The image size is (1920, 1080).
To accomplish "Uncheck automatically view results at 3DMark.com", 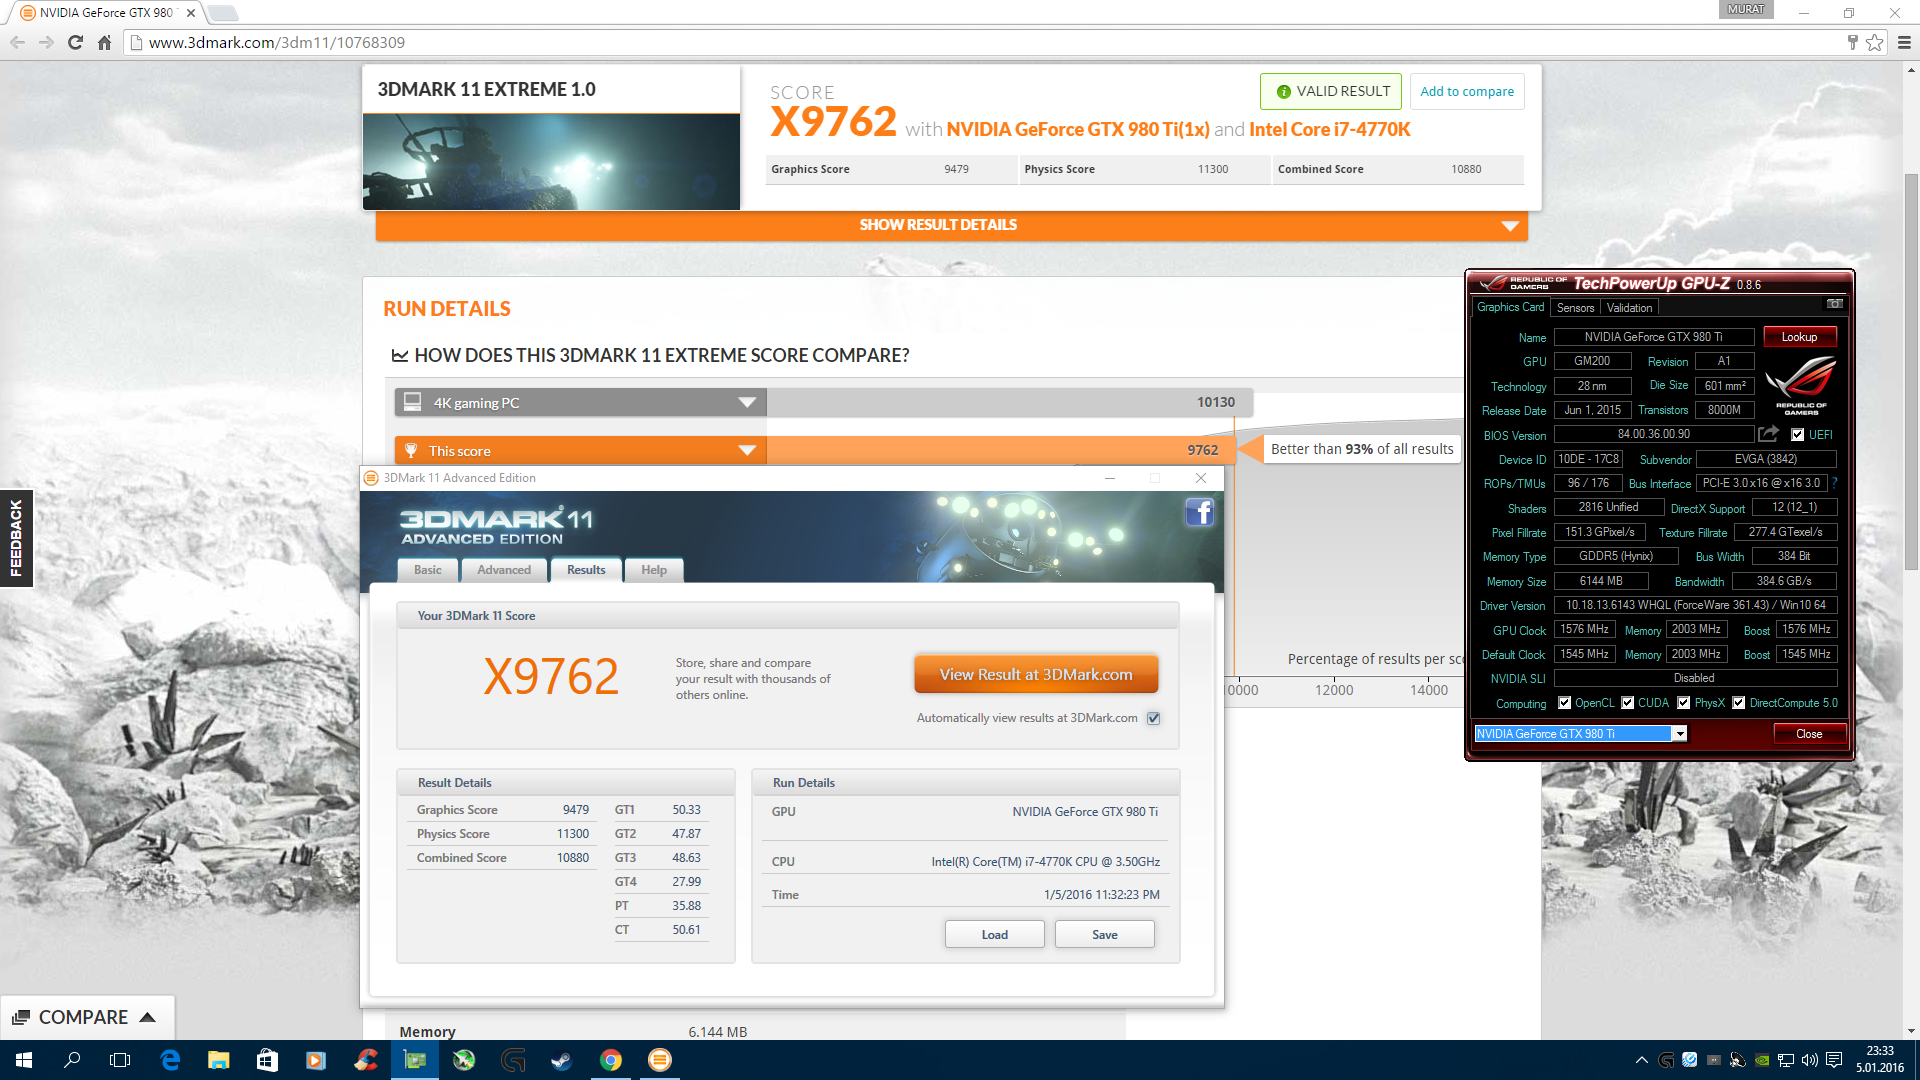I will (x=1153, y=718).
